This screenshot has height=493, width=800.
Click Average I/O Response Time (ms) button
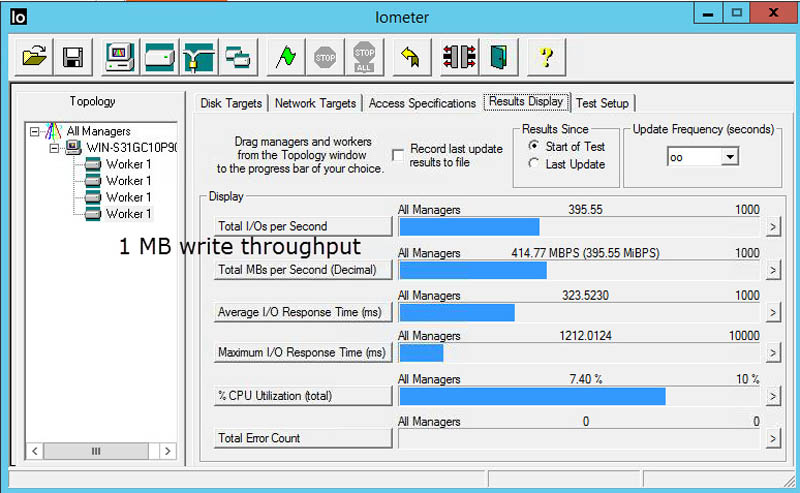(303, 312)
